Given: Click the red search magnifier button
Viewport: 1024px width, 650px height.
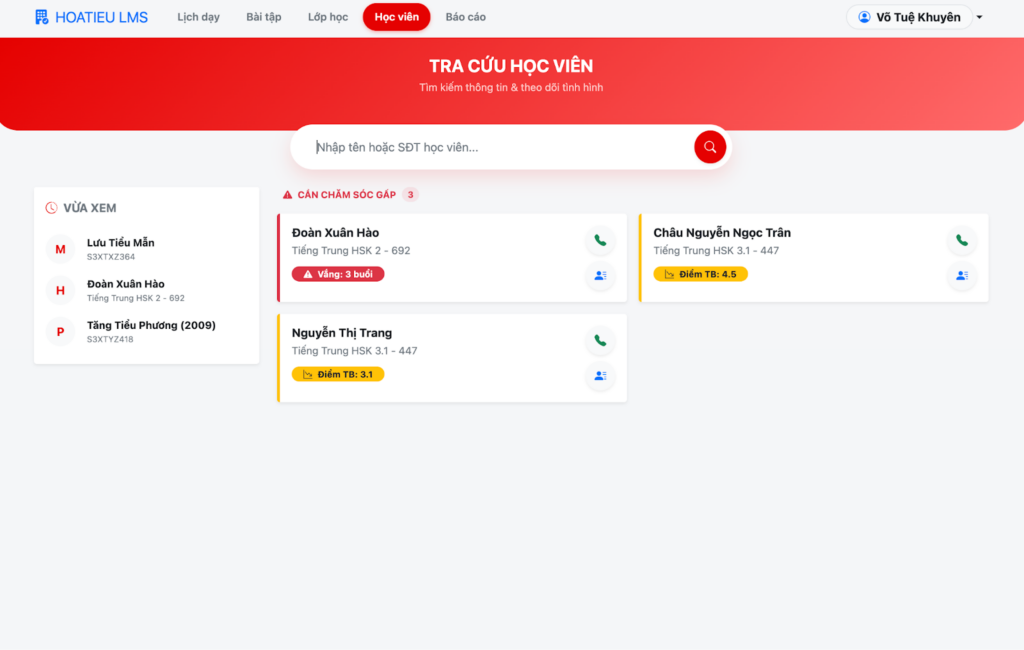Looking at the screenshot, I should (710, 147).
